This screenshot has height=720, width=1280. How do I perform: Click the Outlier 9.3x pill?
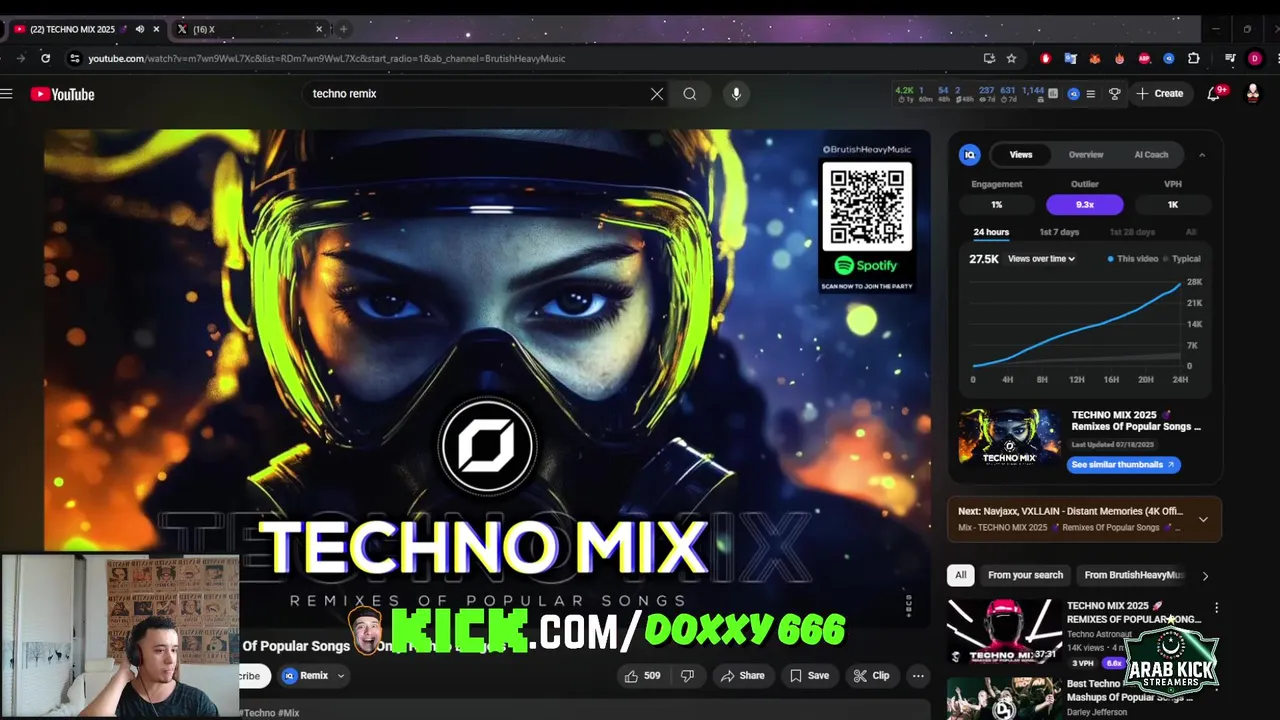[1085, 204]
